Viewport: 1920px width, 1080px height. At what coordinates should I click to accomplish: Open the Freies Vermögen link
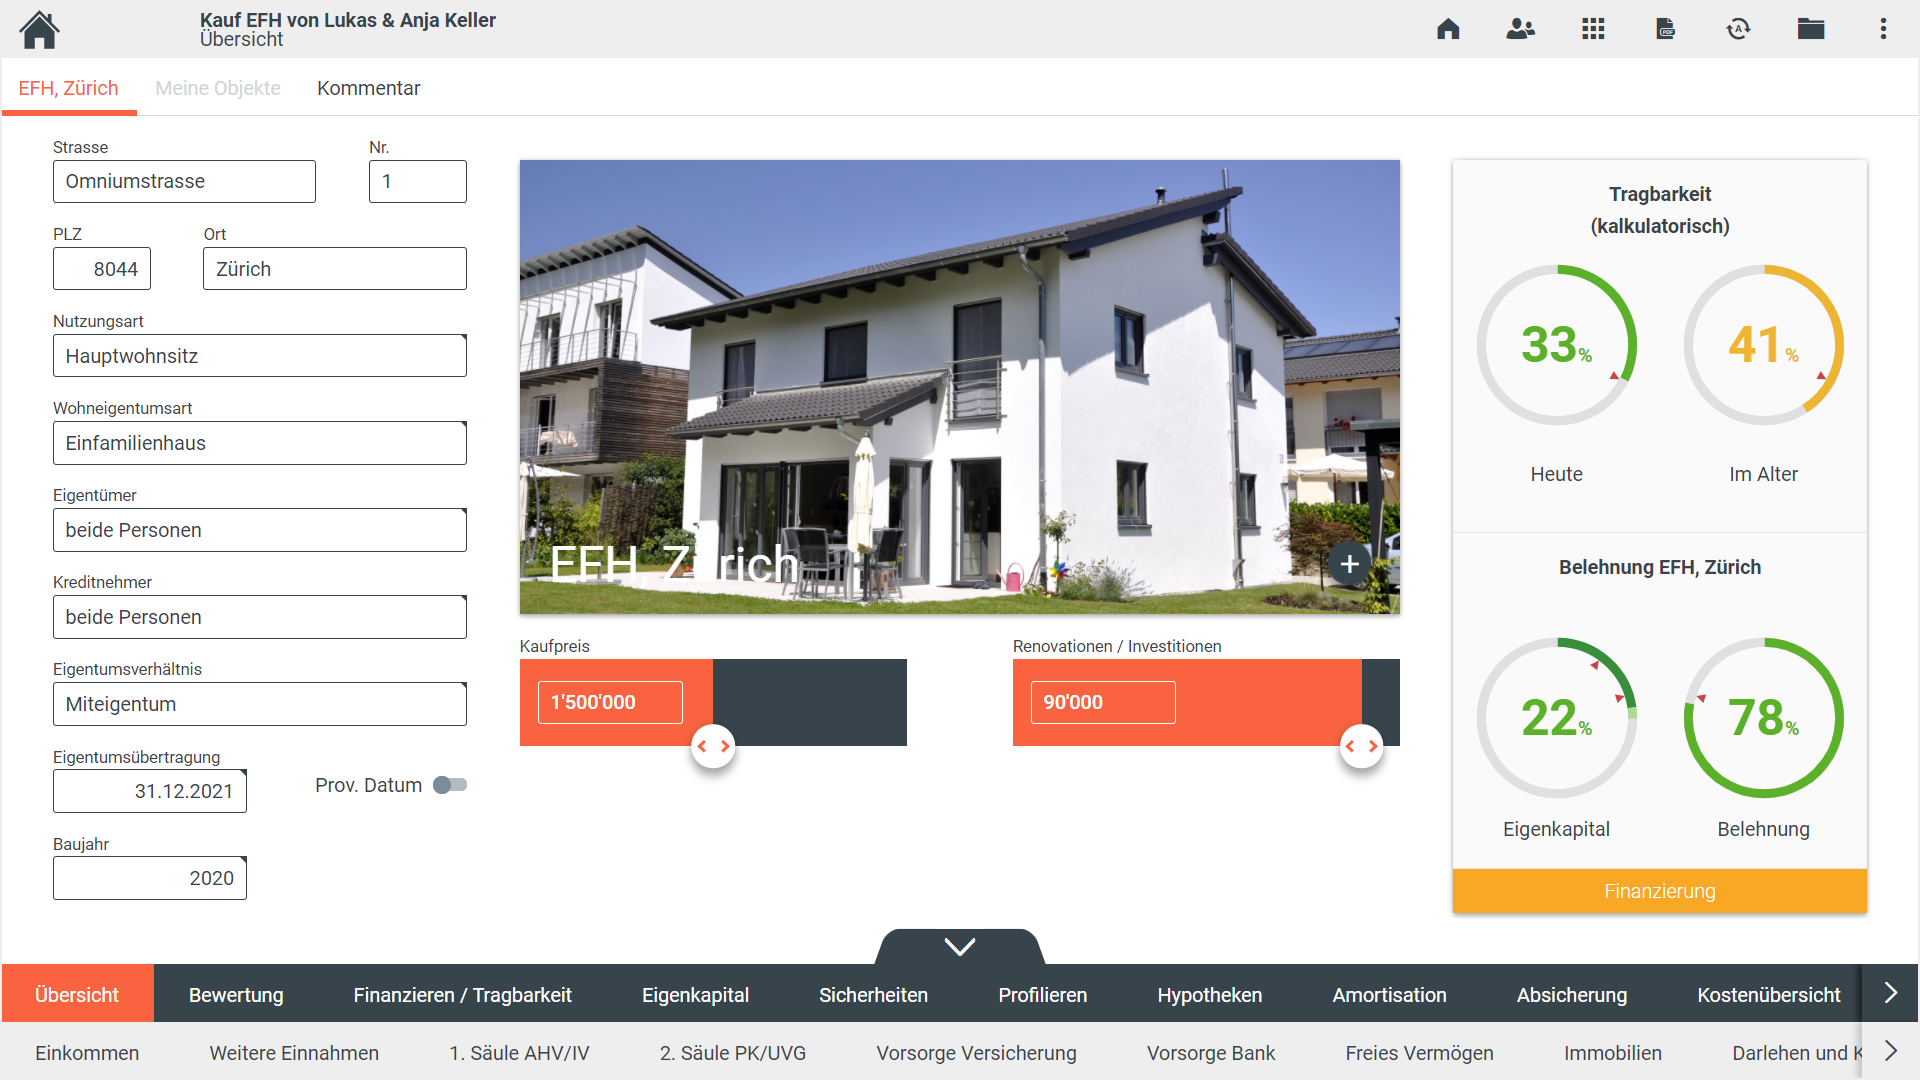1419,1053
